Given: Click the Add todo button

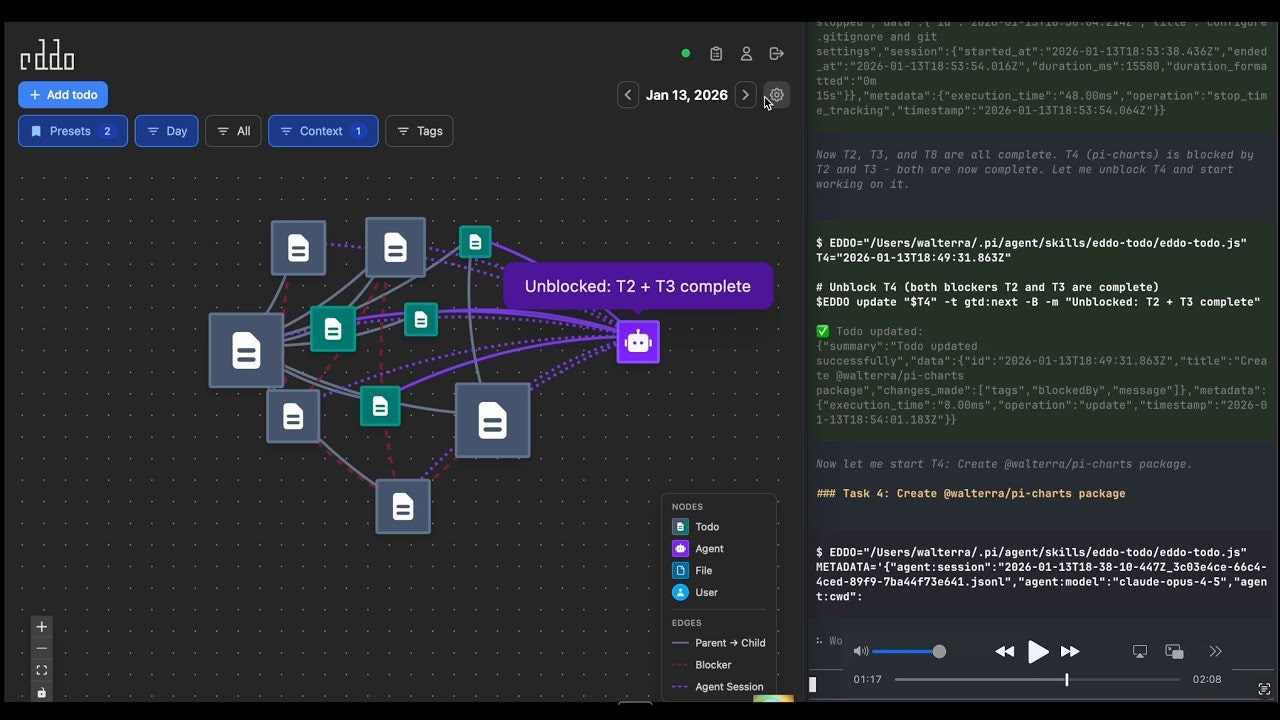Looking at the screenshot, I should pyautogui.click(x=63, y=95).
